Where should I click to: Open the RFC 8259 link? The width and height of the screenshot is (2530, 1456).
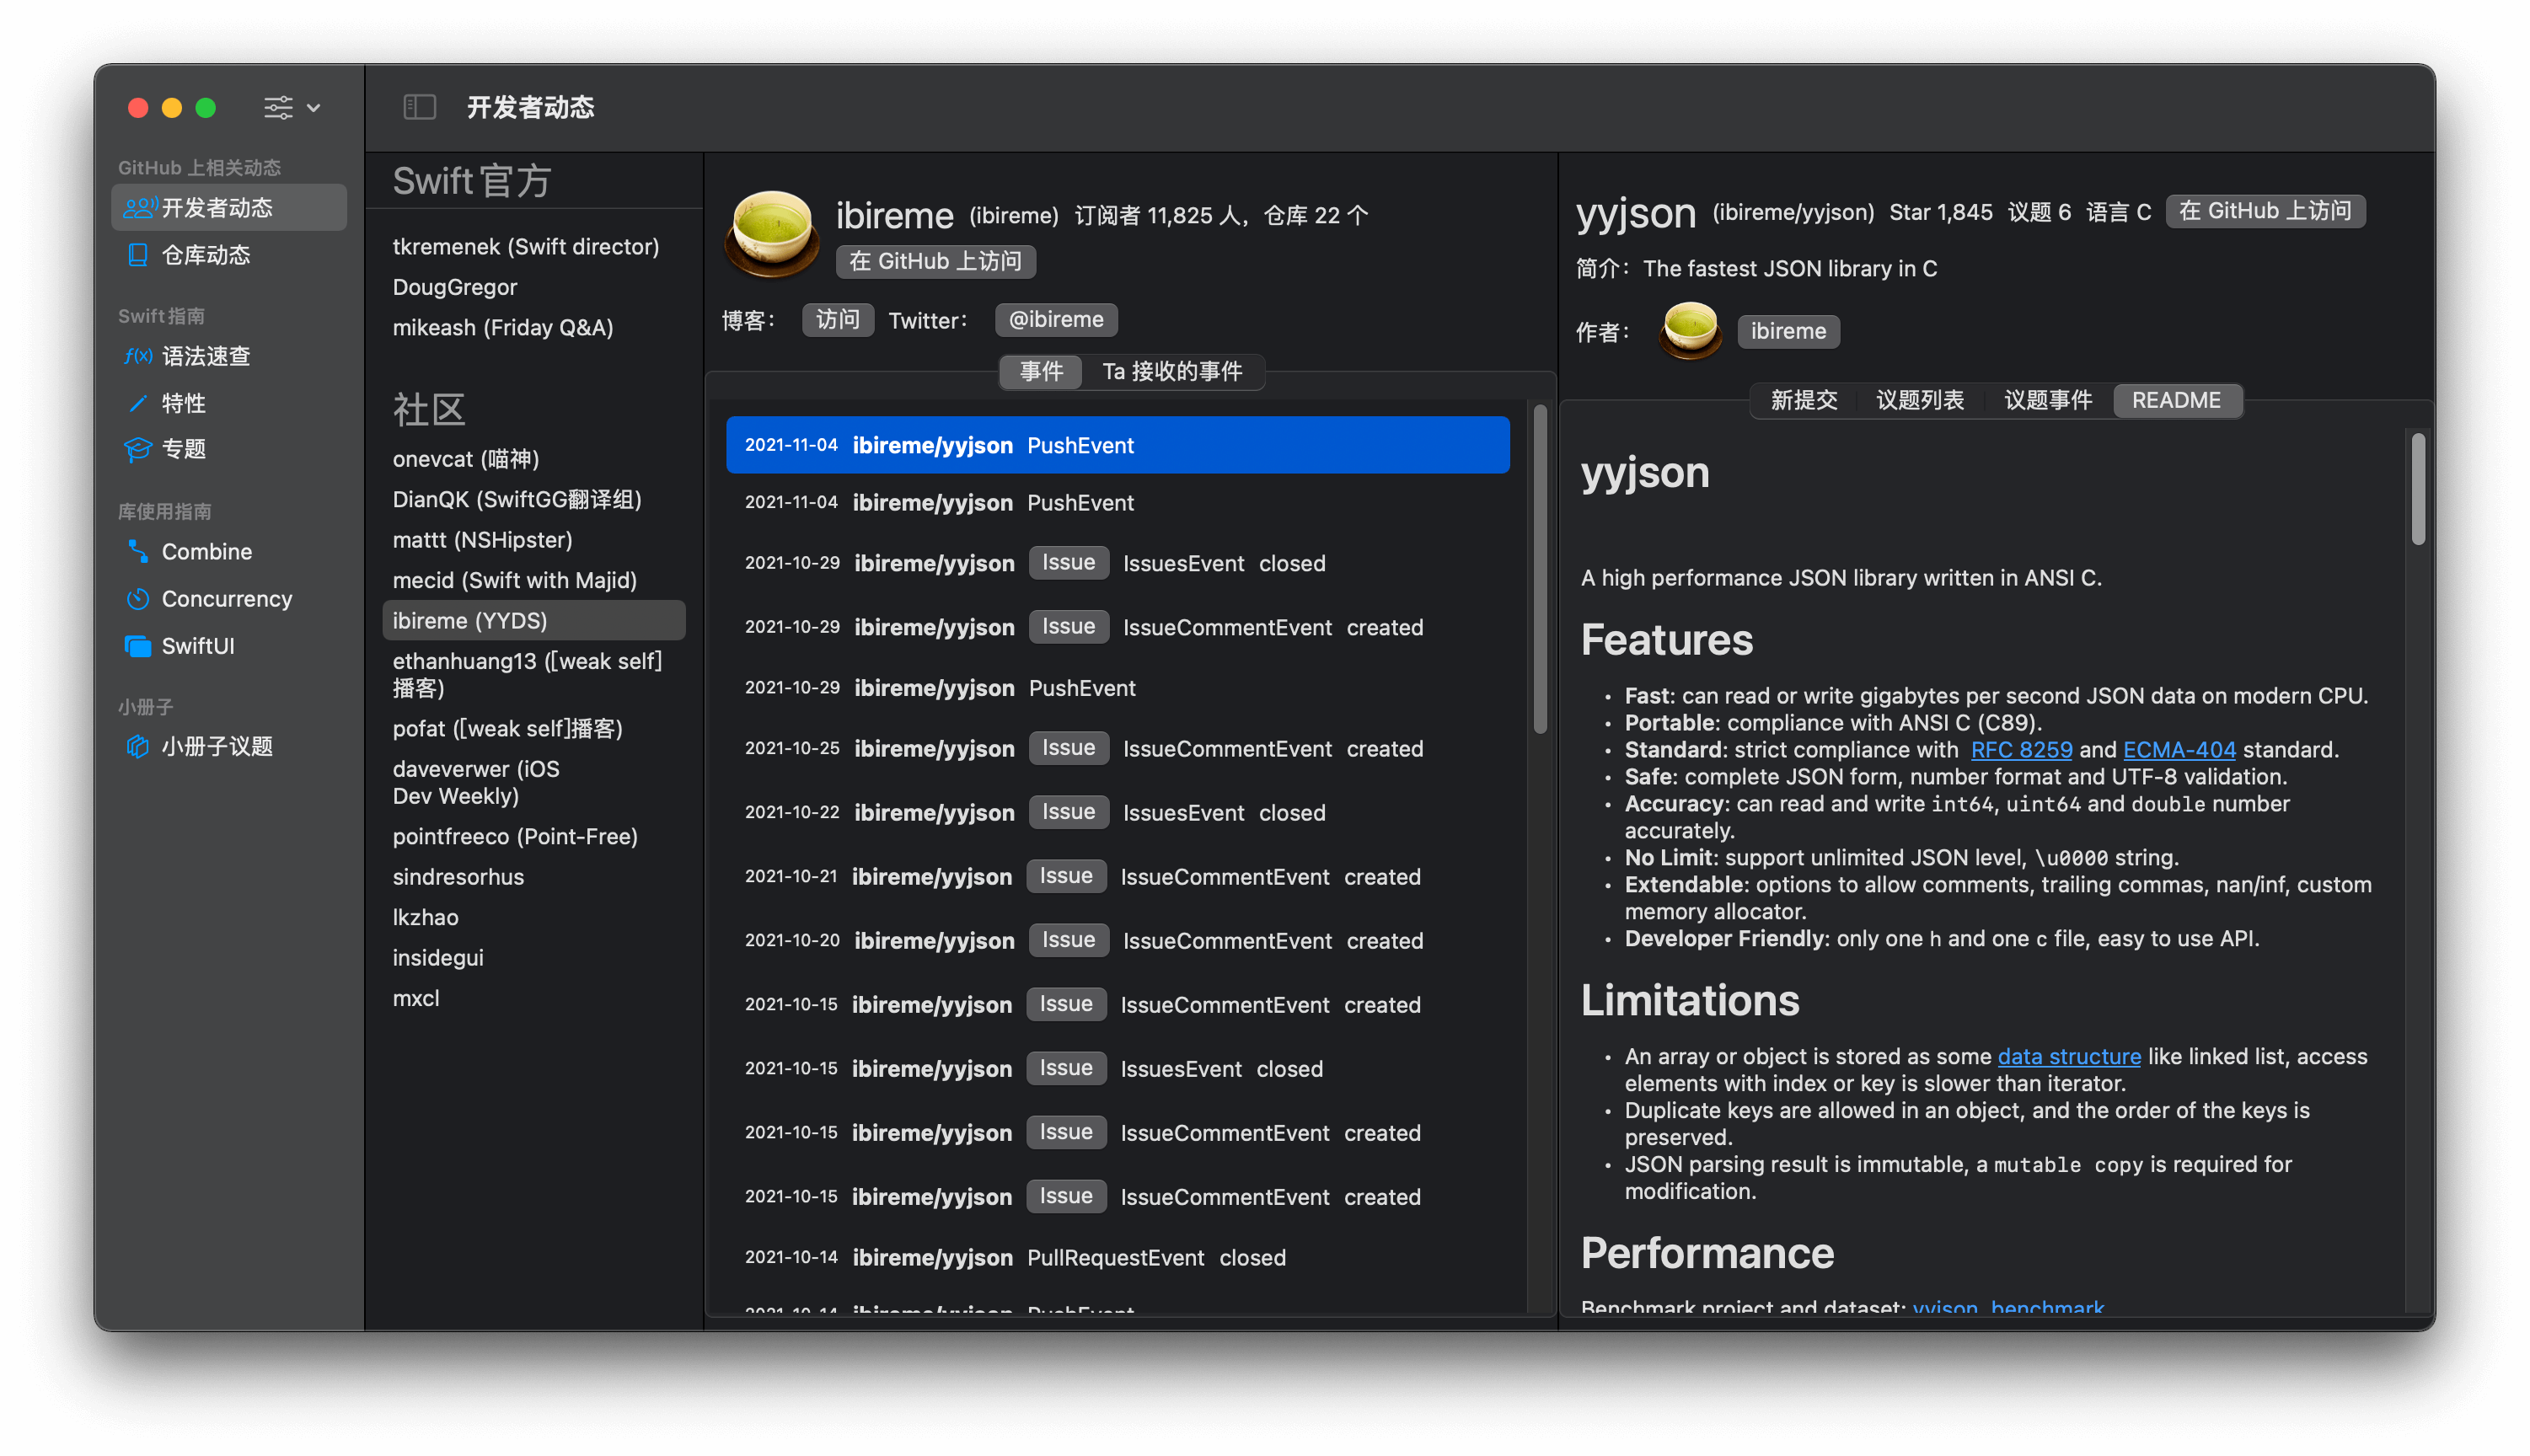click(x=2021, y=749)
